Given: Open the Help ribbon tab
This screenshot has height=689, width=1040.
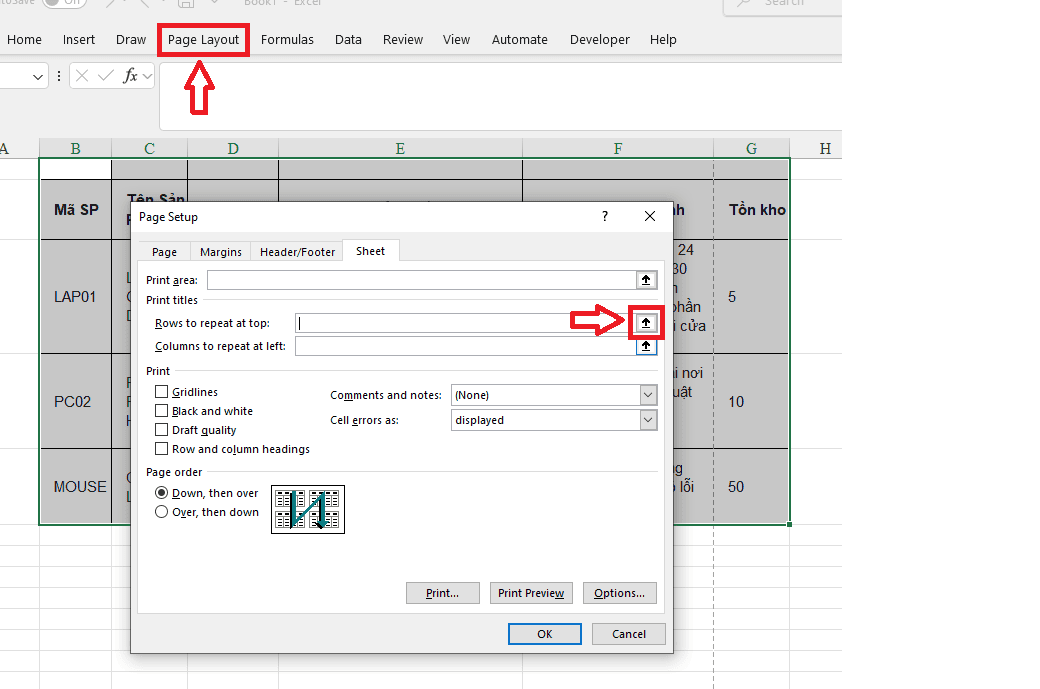Looking at the screenshot, I should 663,40.
